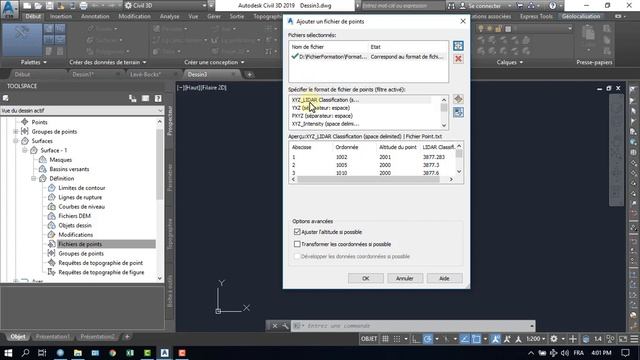Collapse the 'Surface - 1' tree node
This screenshot has height=360, width=640.
(24, 150)
